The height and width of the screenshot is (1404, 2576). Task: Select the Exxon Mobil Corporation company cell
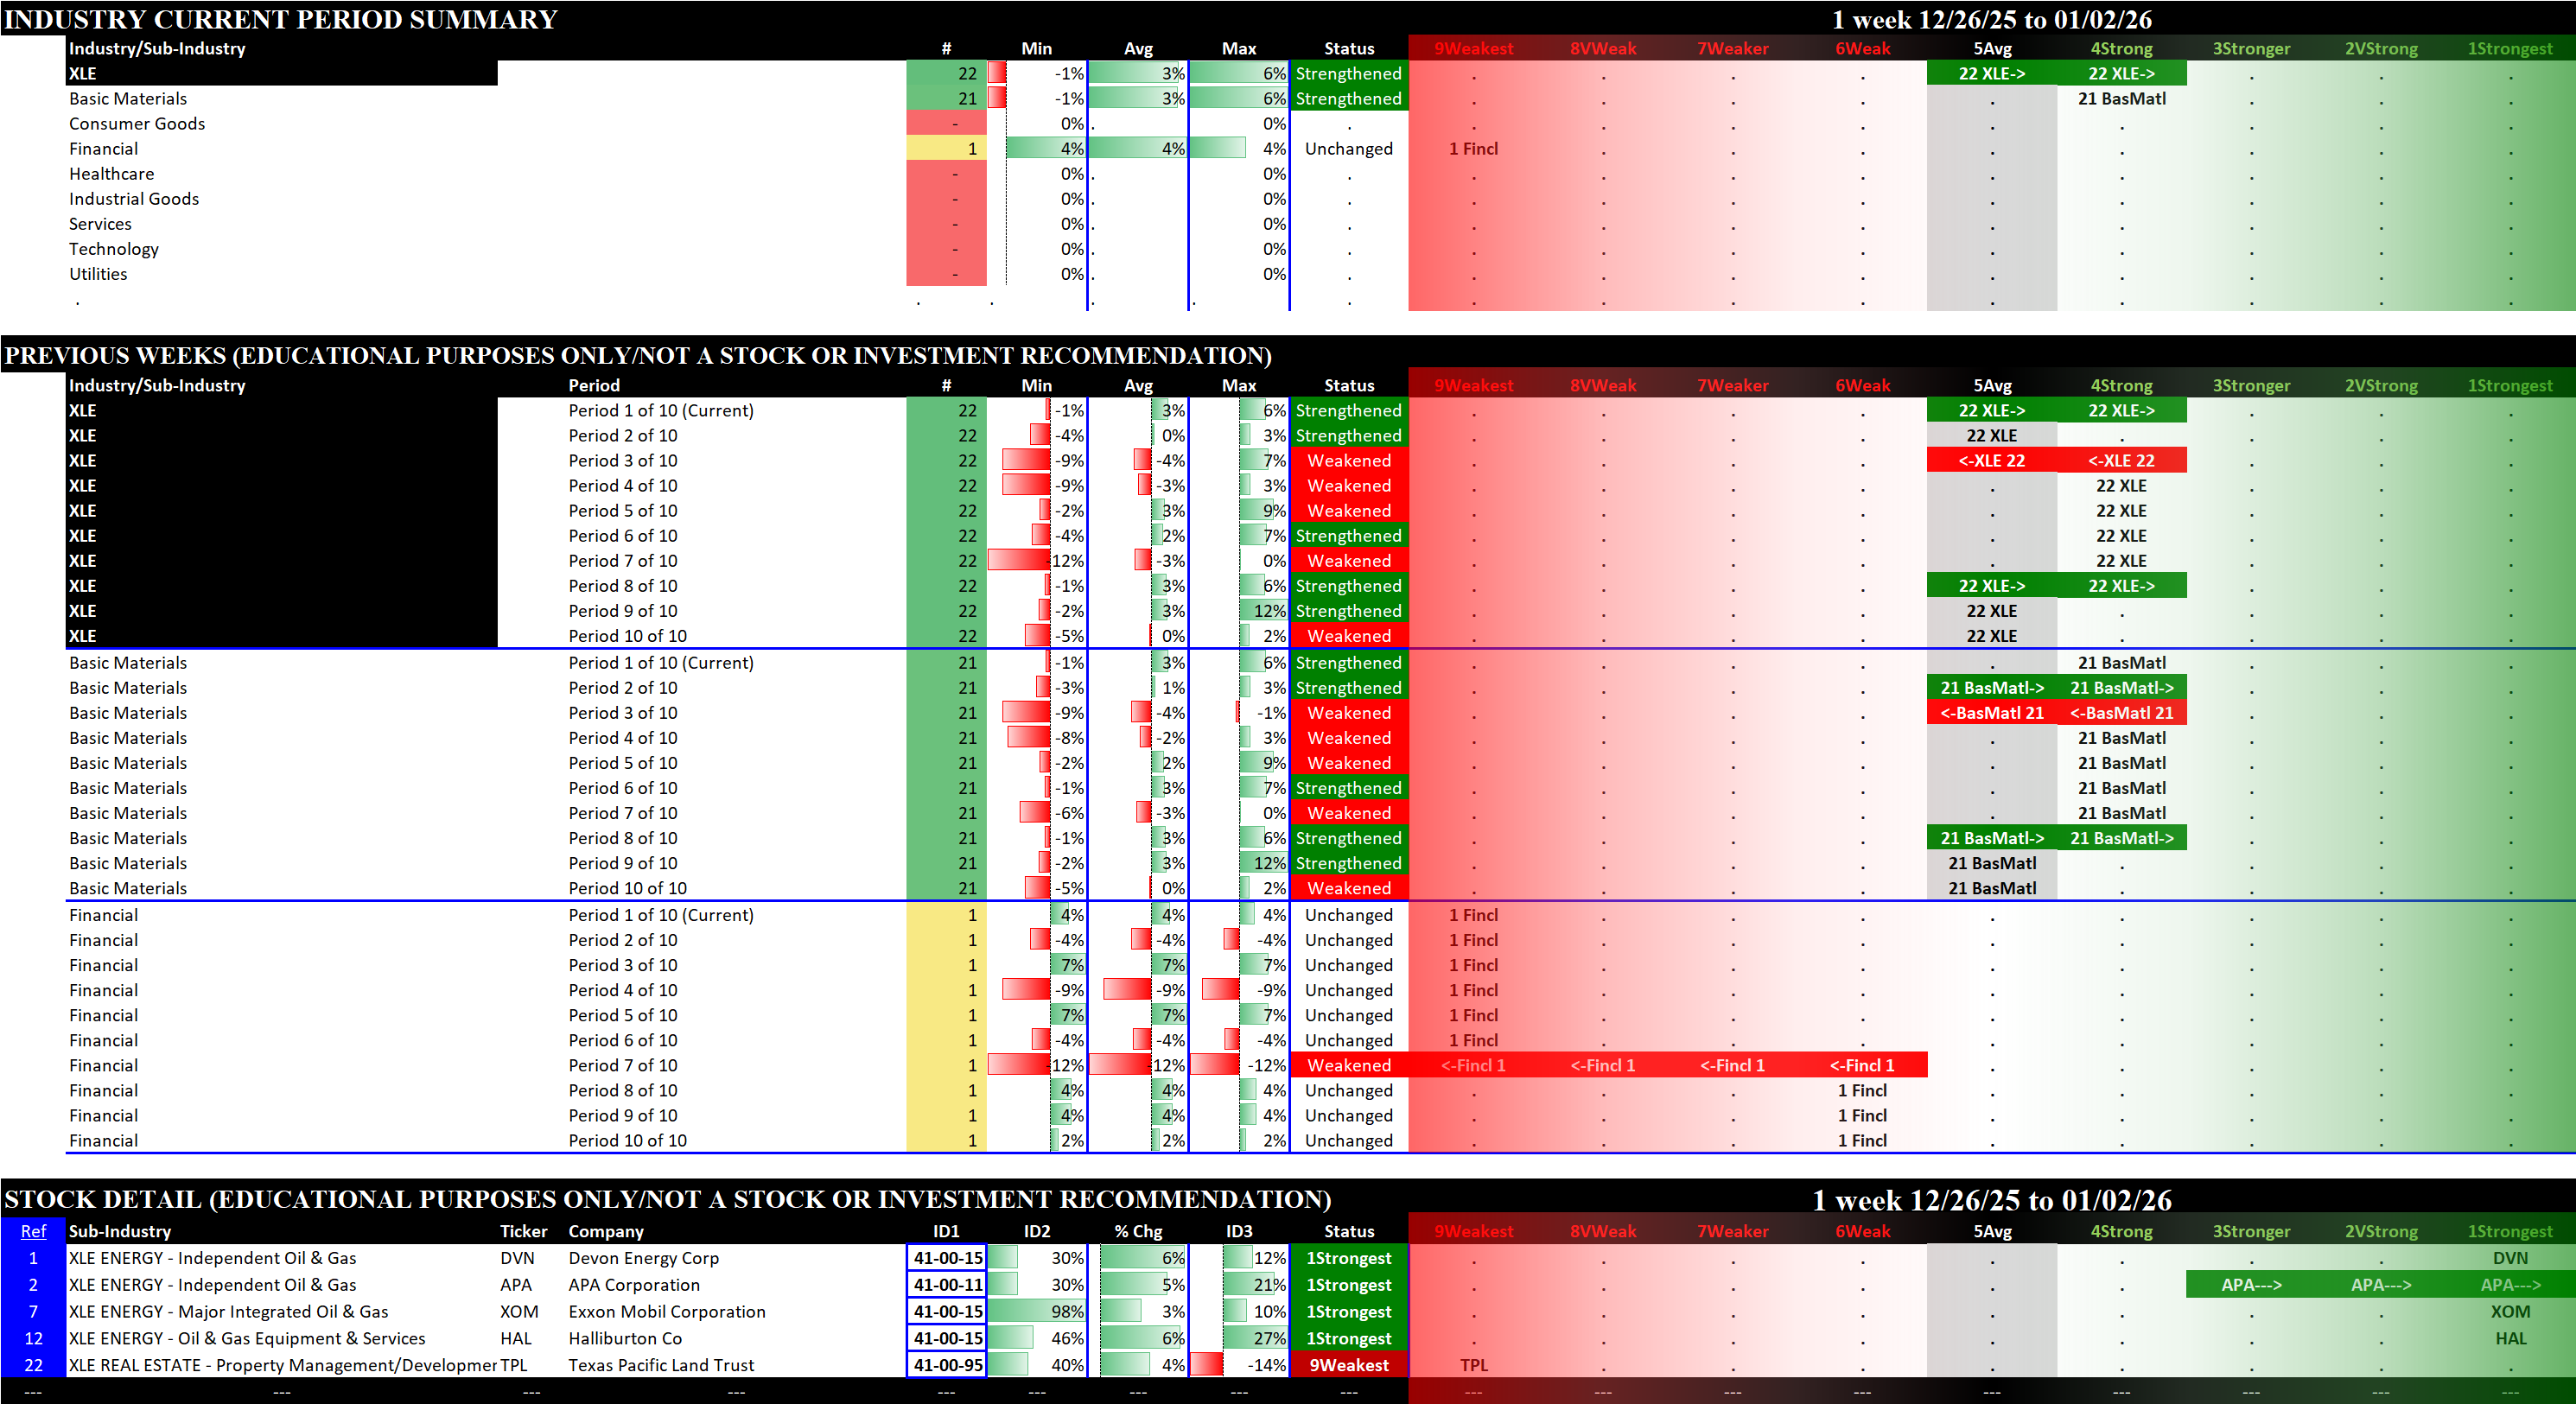pyautogui.click(x=666, y=1311)
